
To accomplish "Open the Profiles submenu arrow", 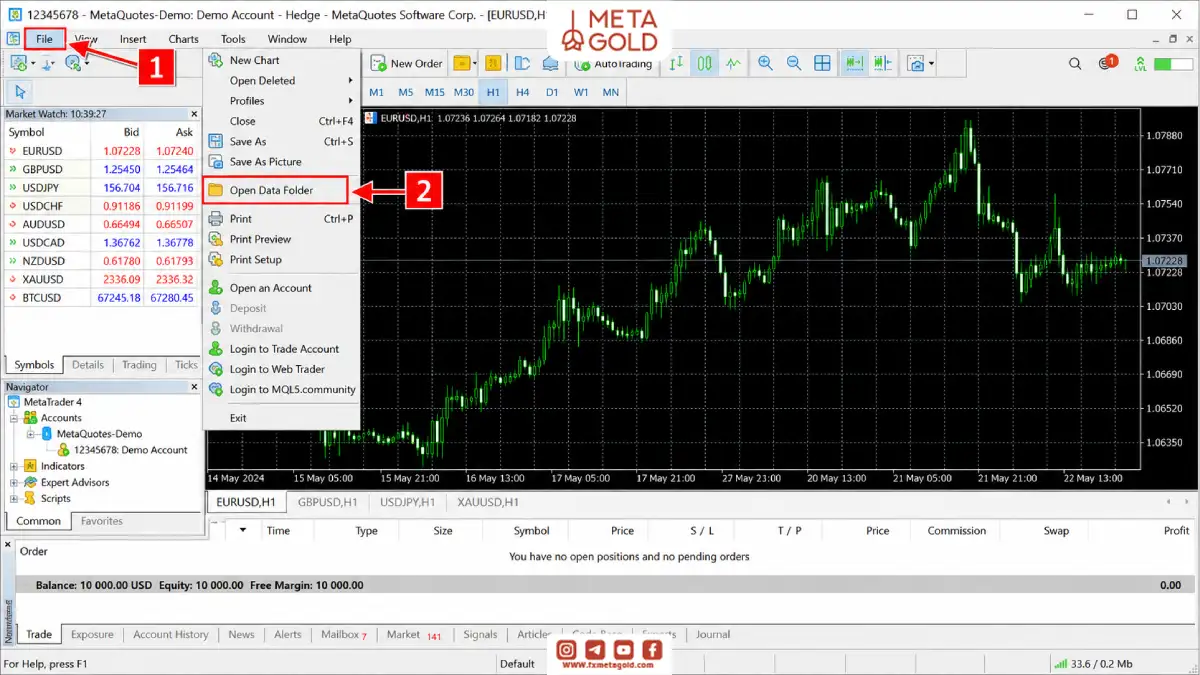I will tap(350, 101).
